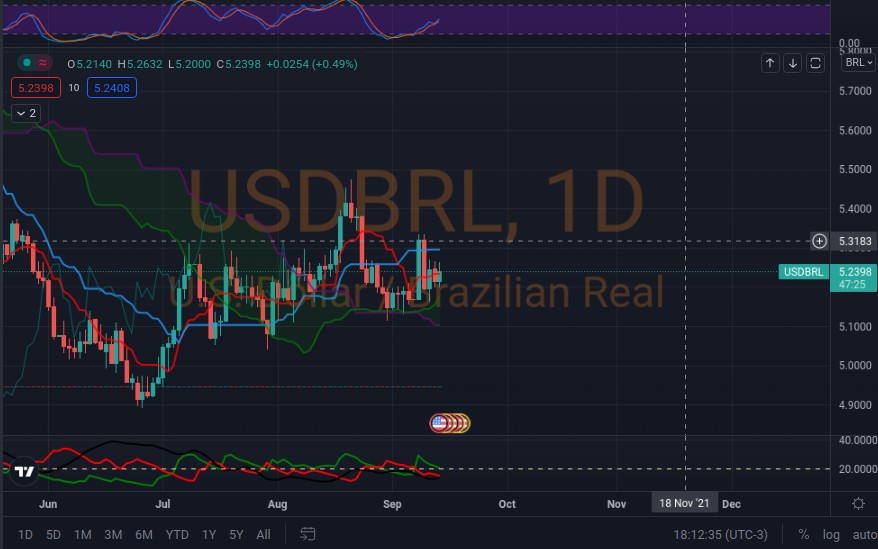Toggle auto scale mode
Screen dimensions: 878x549
click(x=860, y=534)
